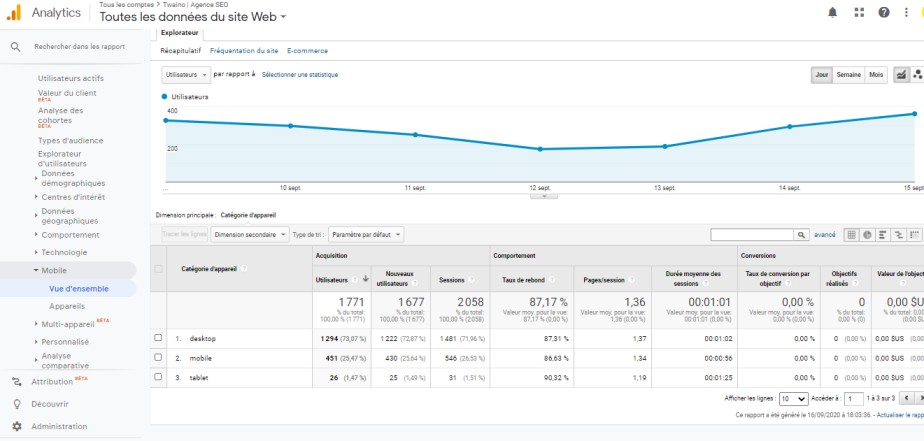Open the three-dot more options menu

click(x=906, y=12)
